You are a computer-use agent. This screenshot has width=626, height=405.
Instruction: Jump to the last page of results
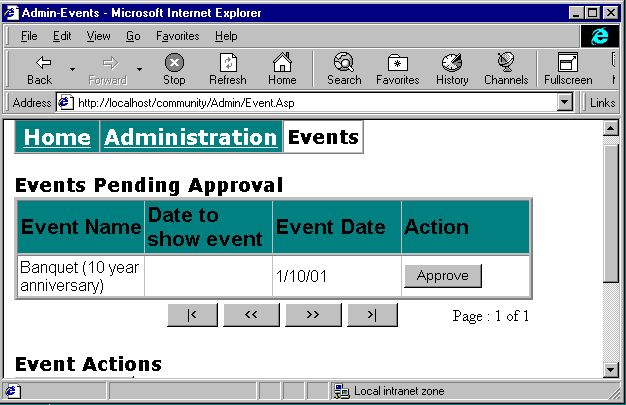372,316
